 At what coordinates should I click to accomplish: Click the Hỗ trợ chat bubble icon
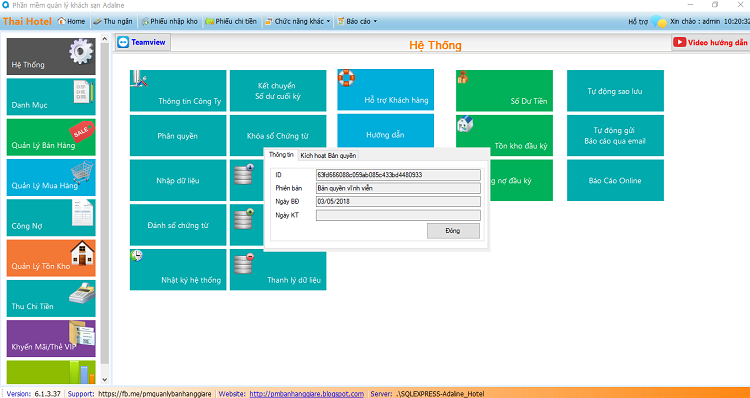[x=659, y=22]
